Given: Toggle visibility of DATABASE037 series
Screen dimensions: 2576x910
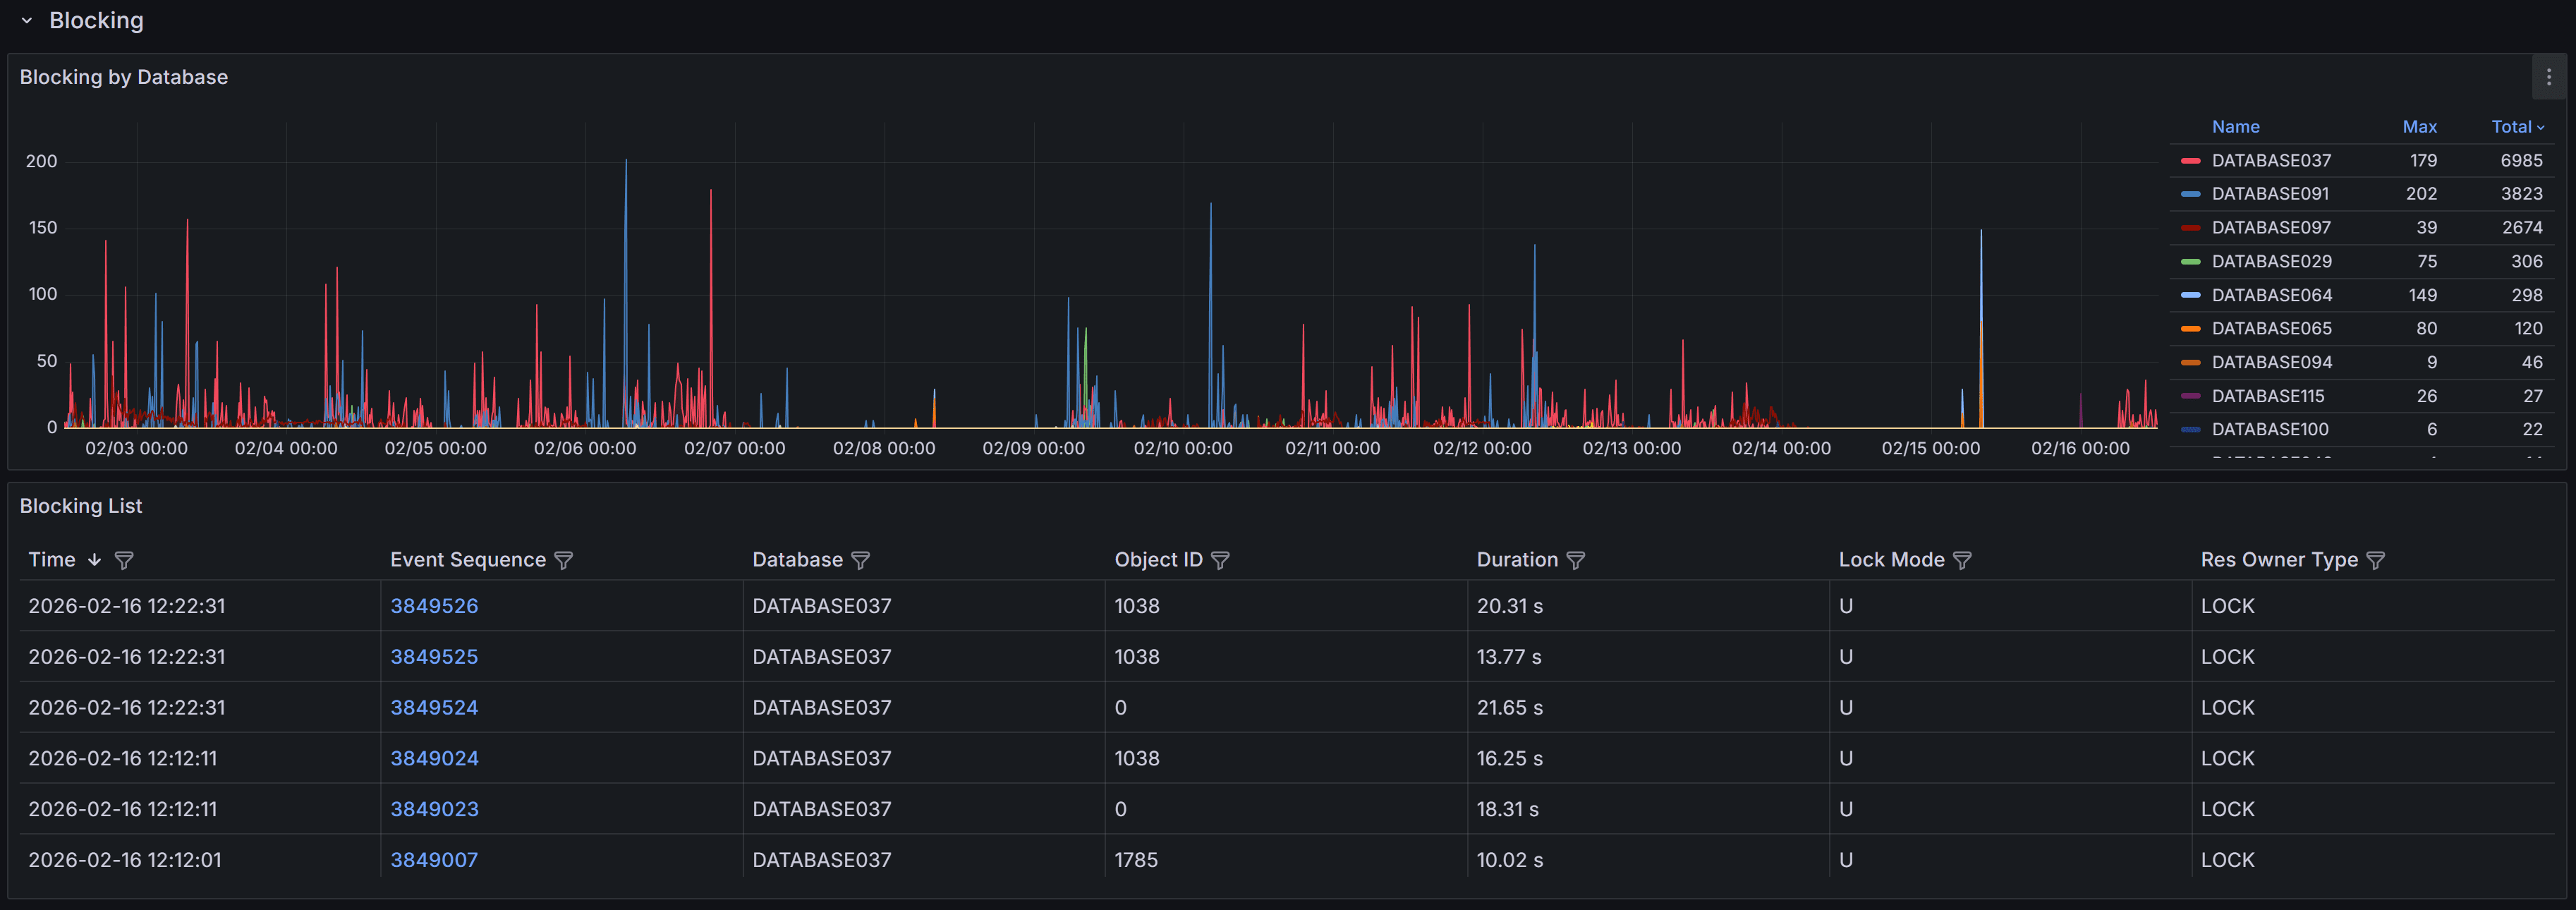Looking at the screenshot, I should pyautogui.click(x=2271, y=160).
